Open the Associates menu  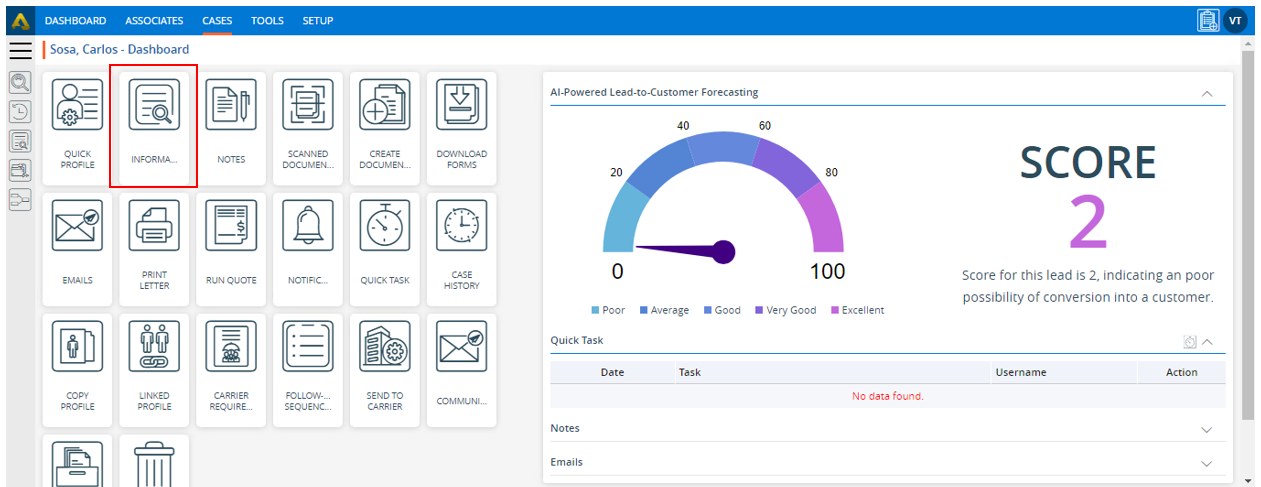pyautogui.click(x=154, y=20)
